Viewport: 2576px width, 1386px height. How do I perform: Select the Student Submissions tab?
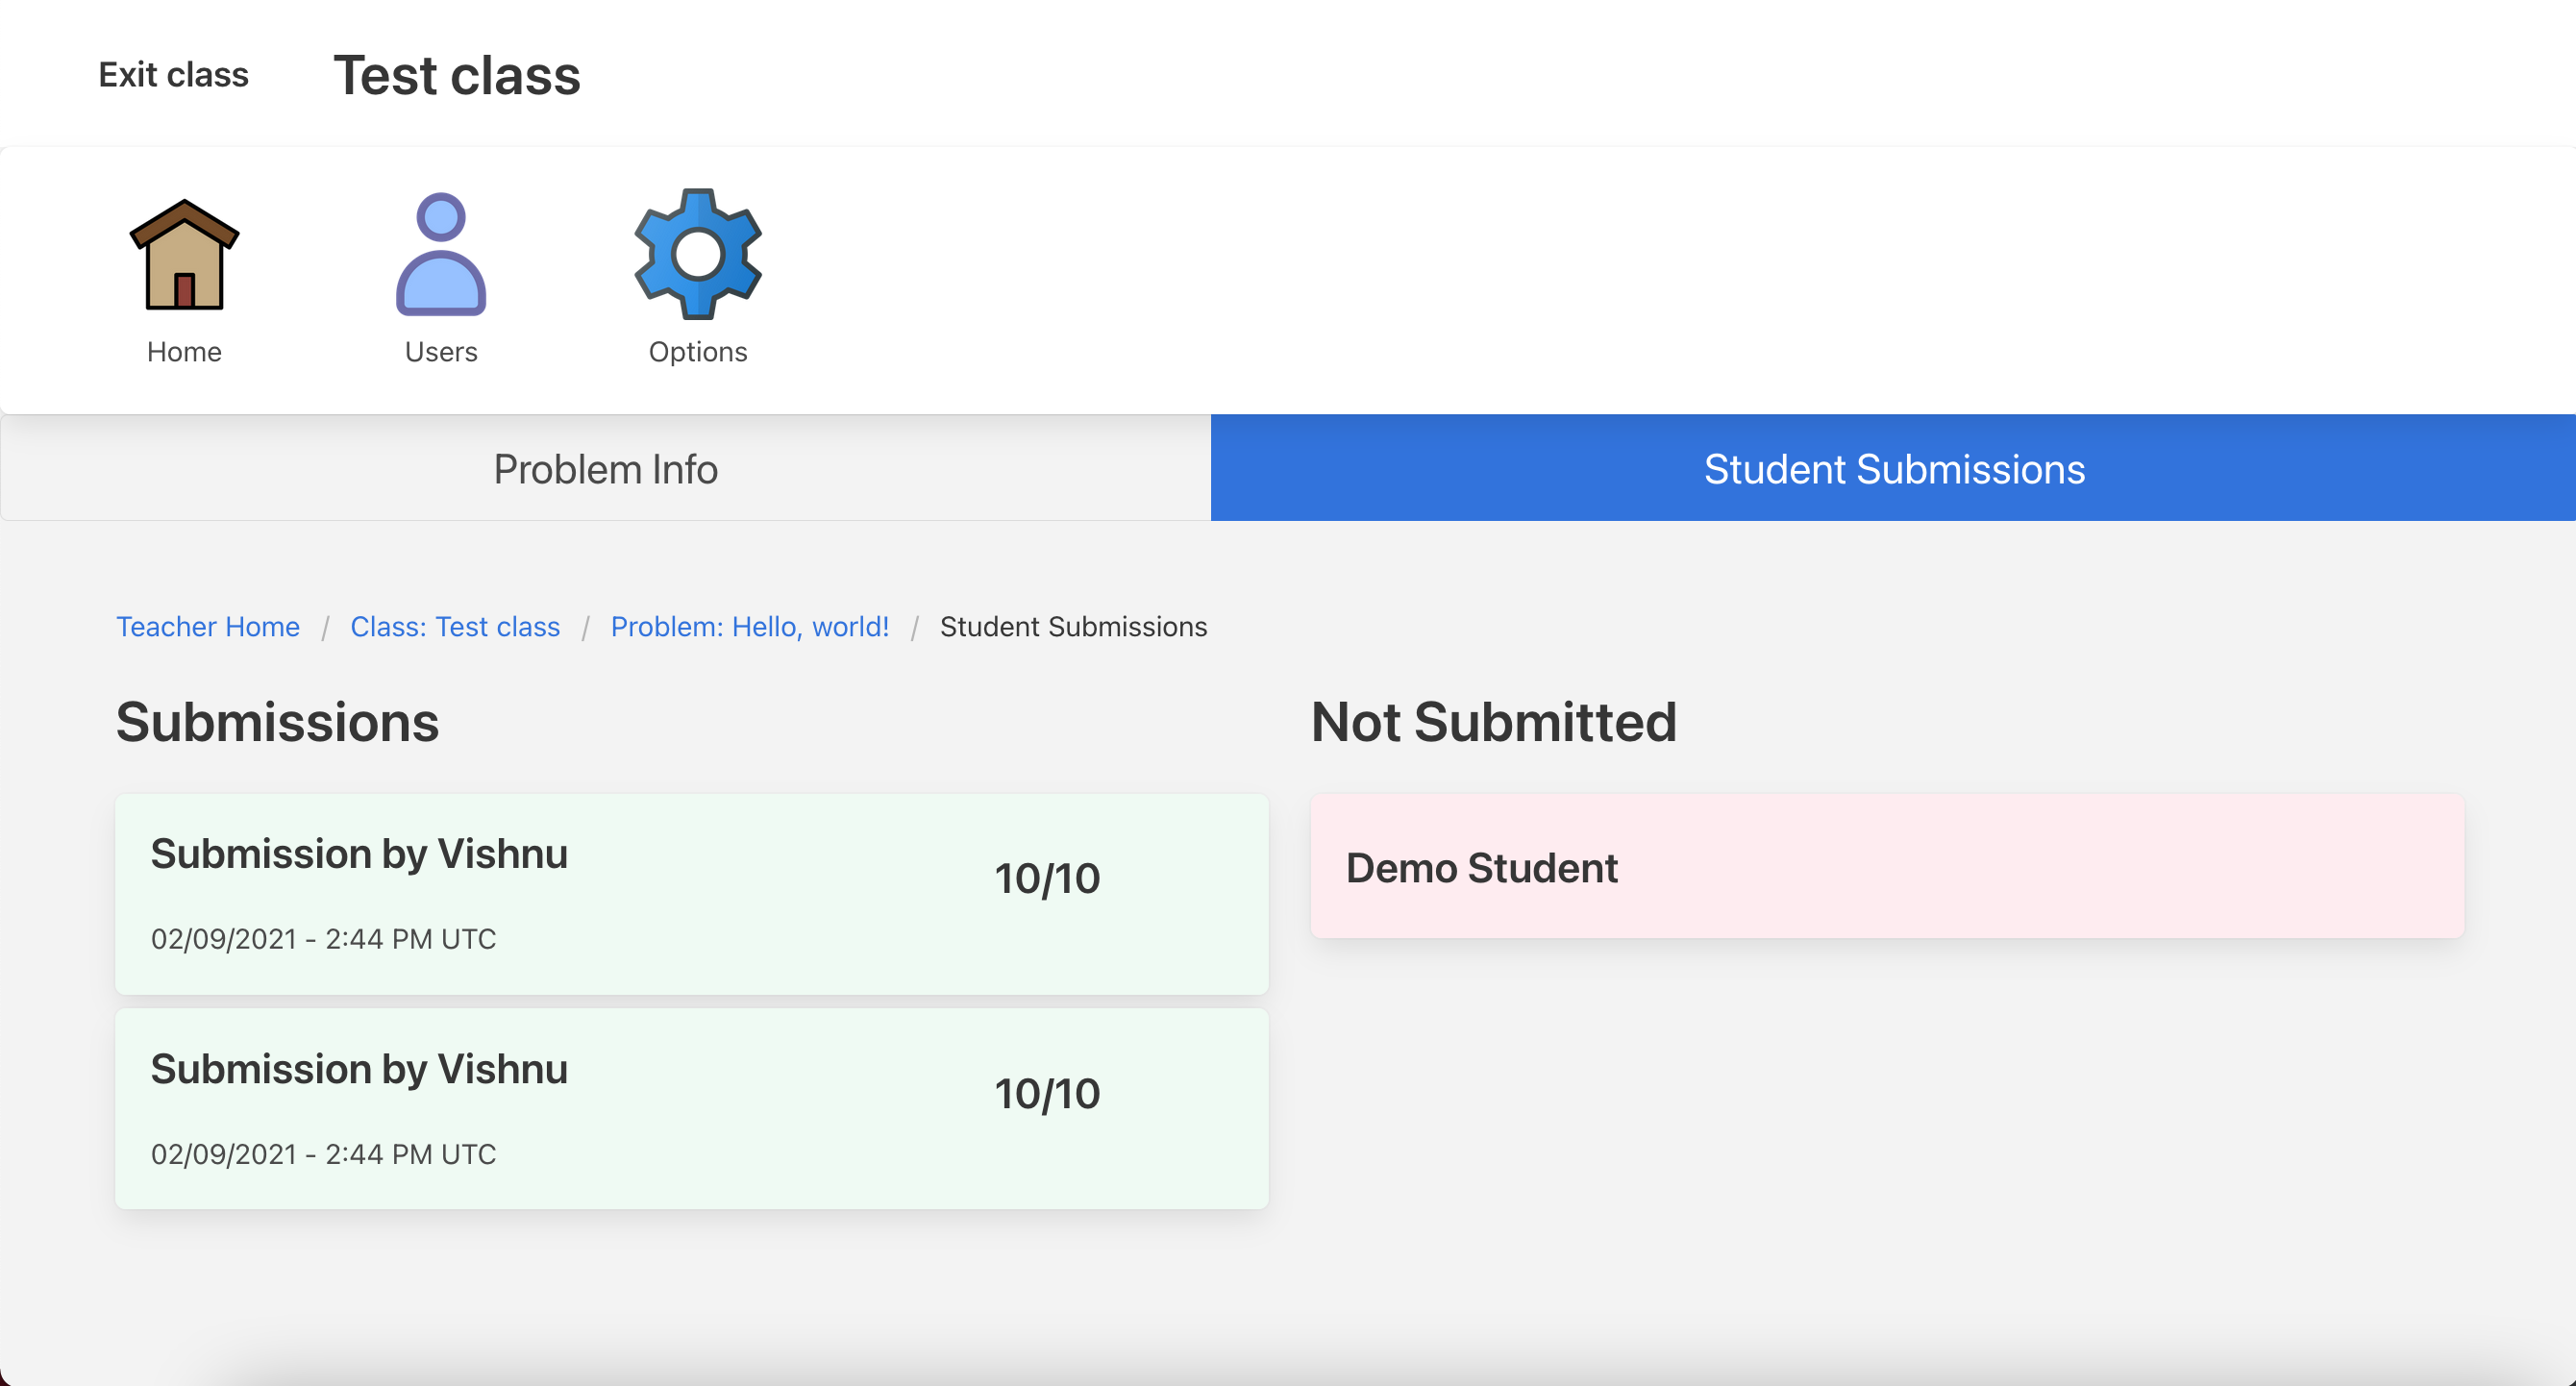[1893, 469]
